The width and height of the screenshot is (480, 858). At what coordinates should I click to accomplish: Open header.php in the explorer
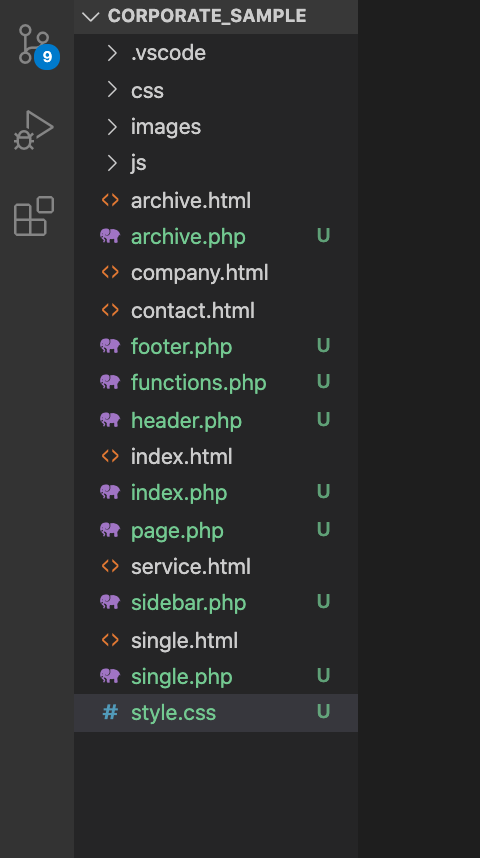coord(216,420)
